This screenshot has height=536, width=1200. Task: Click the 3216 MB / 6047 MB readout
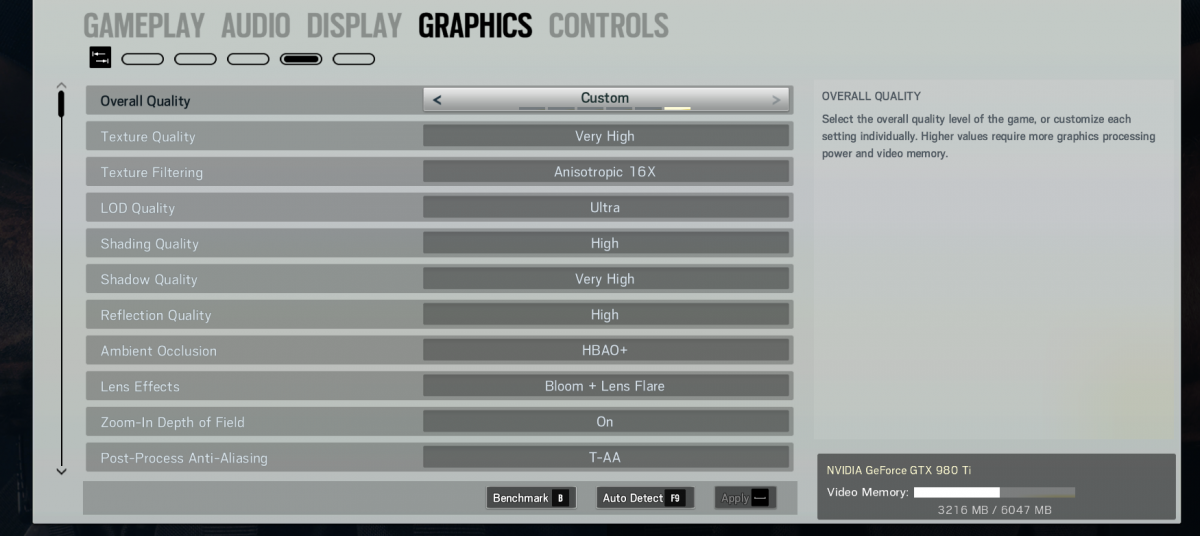pyautogui.click(x=994, y=510)
